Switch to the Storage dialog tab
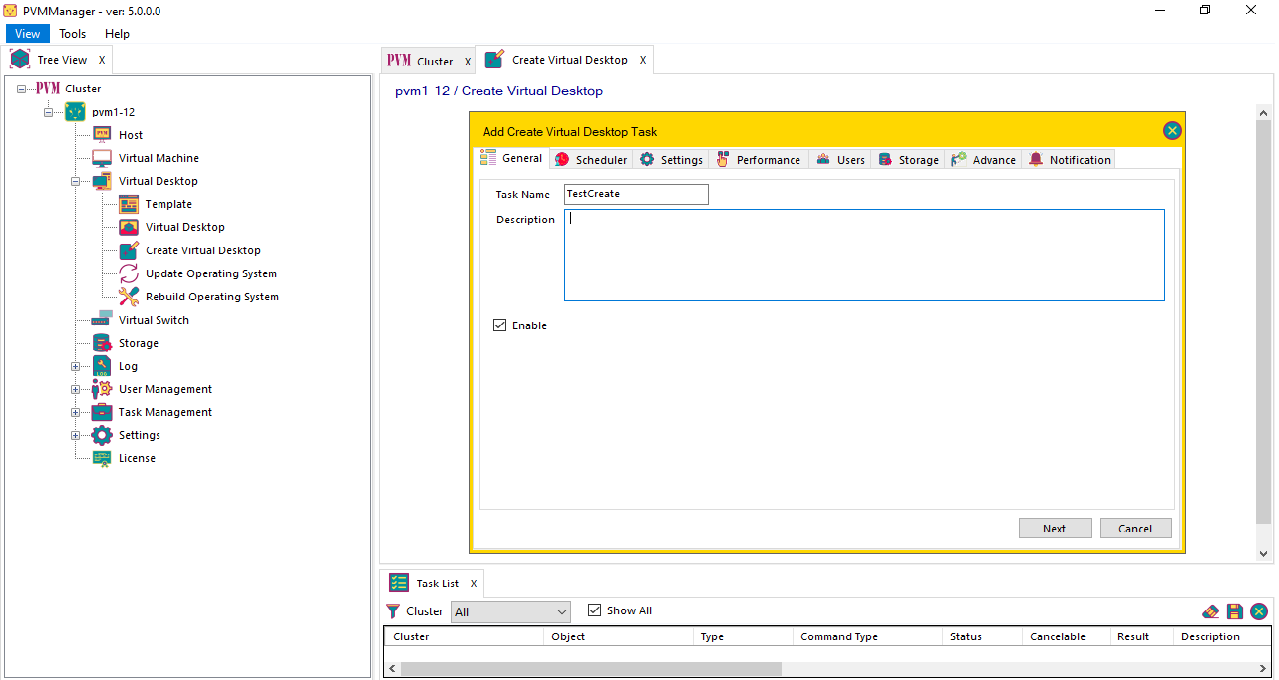Viewport: 1279px width, 680px height. point(908,160)
